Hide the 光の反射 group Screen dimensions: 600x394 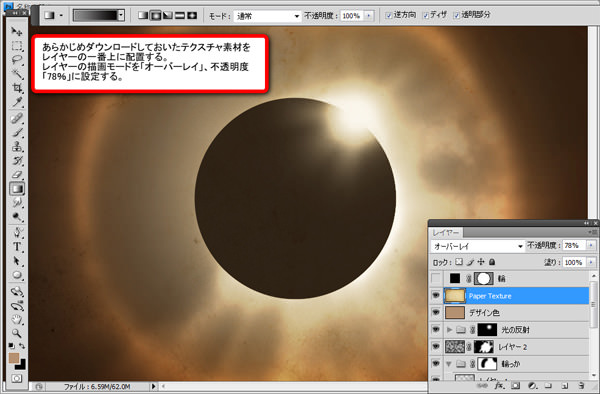pyautogui.click(x=436, y=329)
